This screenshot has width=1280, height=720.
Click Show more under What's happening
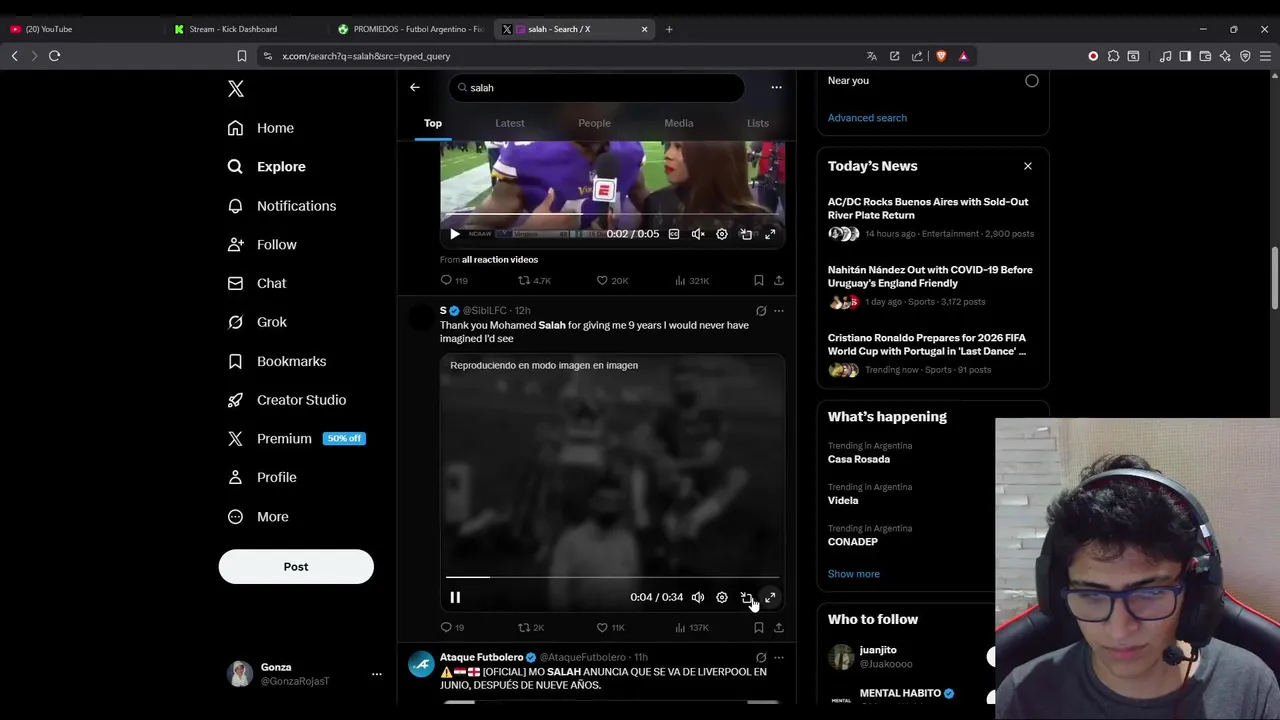[854, 574]
